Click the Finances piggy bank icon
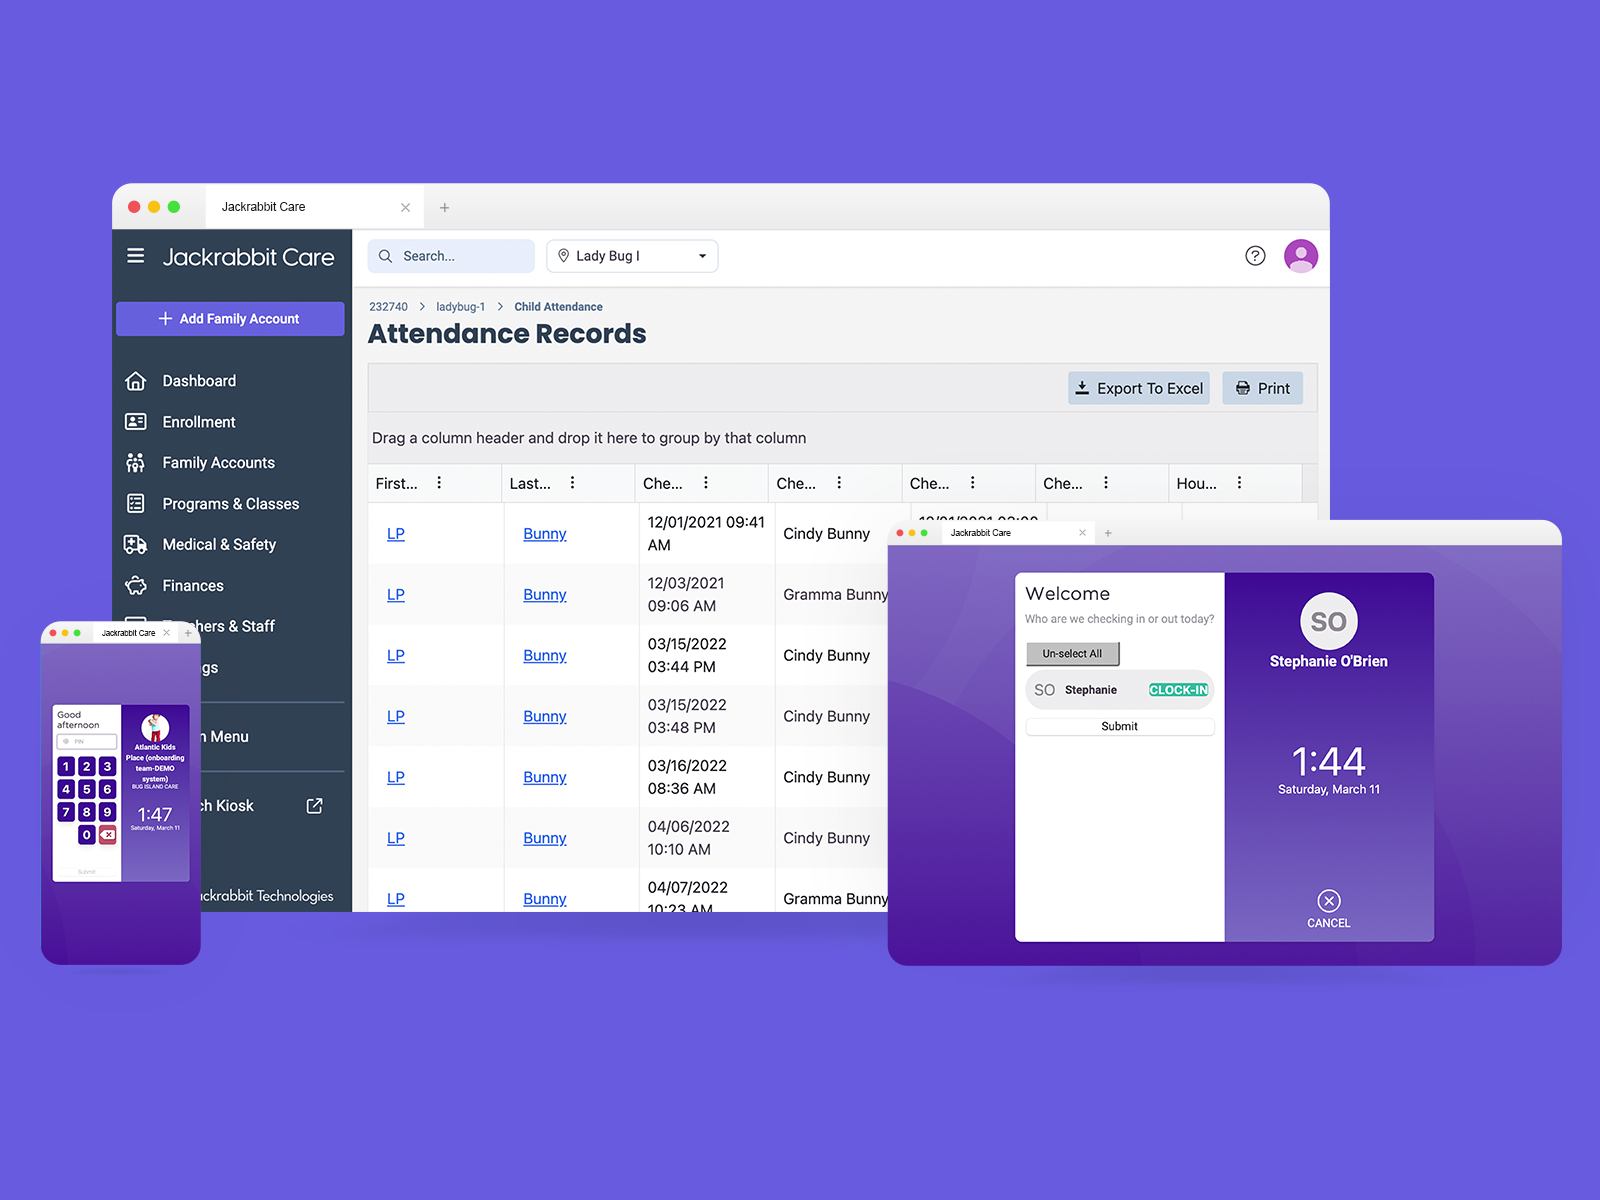The image size is (1600, 1200). [x=136, y=585]
